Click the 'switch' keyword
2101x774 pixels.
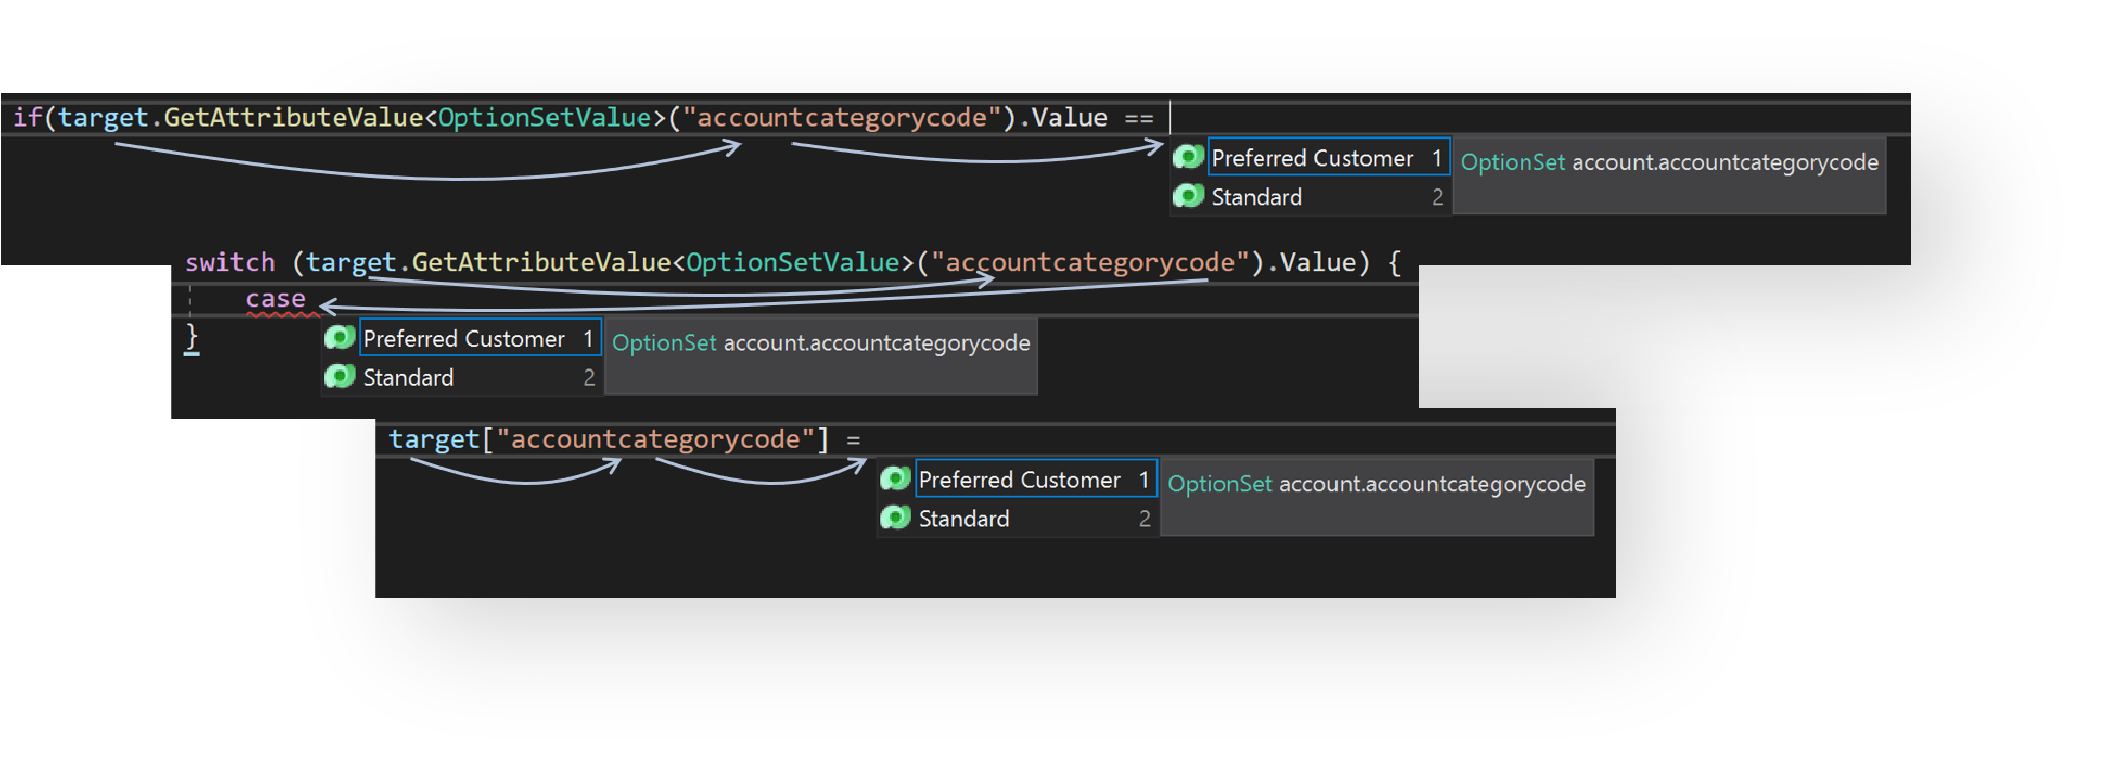click(x=230, y=262)
